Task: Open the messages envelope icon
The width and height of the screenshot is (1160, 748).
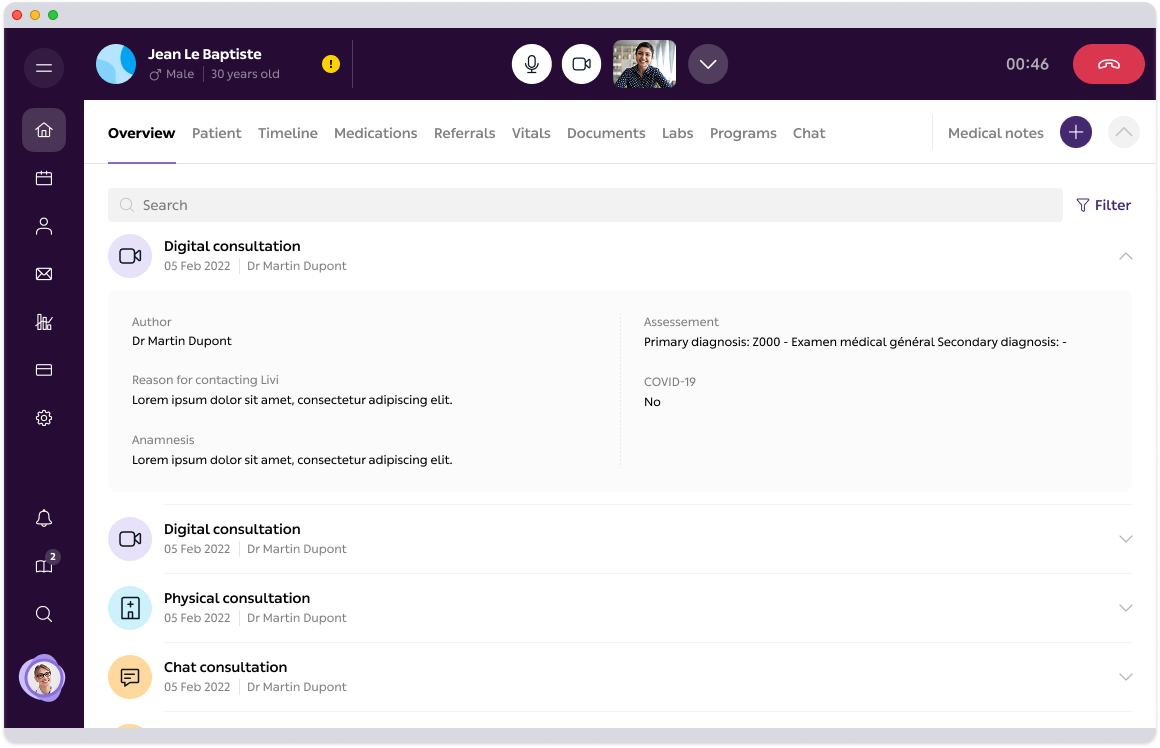Action: point(44,274)
